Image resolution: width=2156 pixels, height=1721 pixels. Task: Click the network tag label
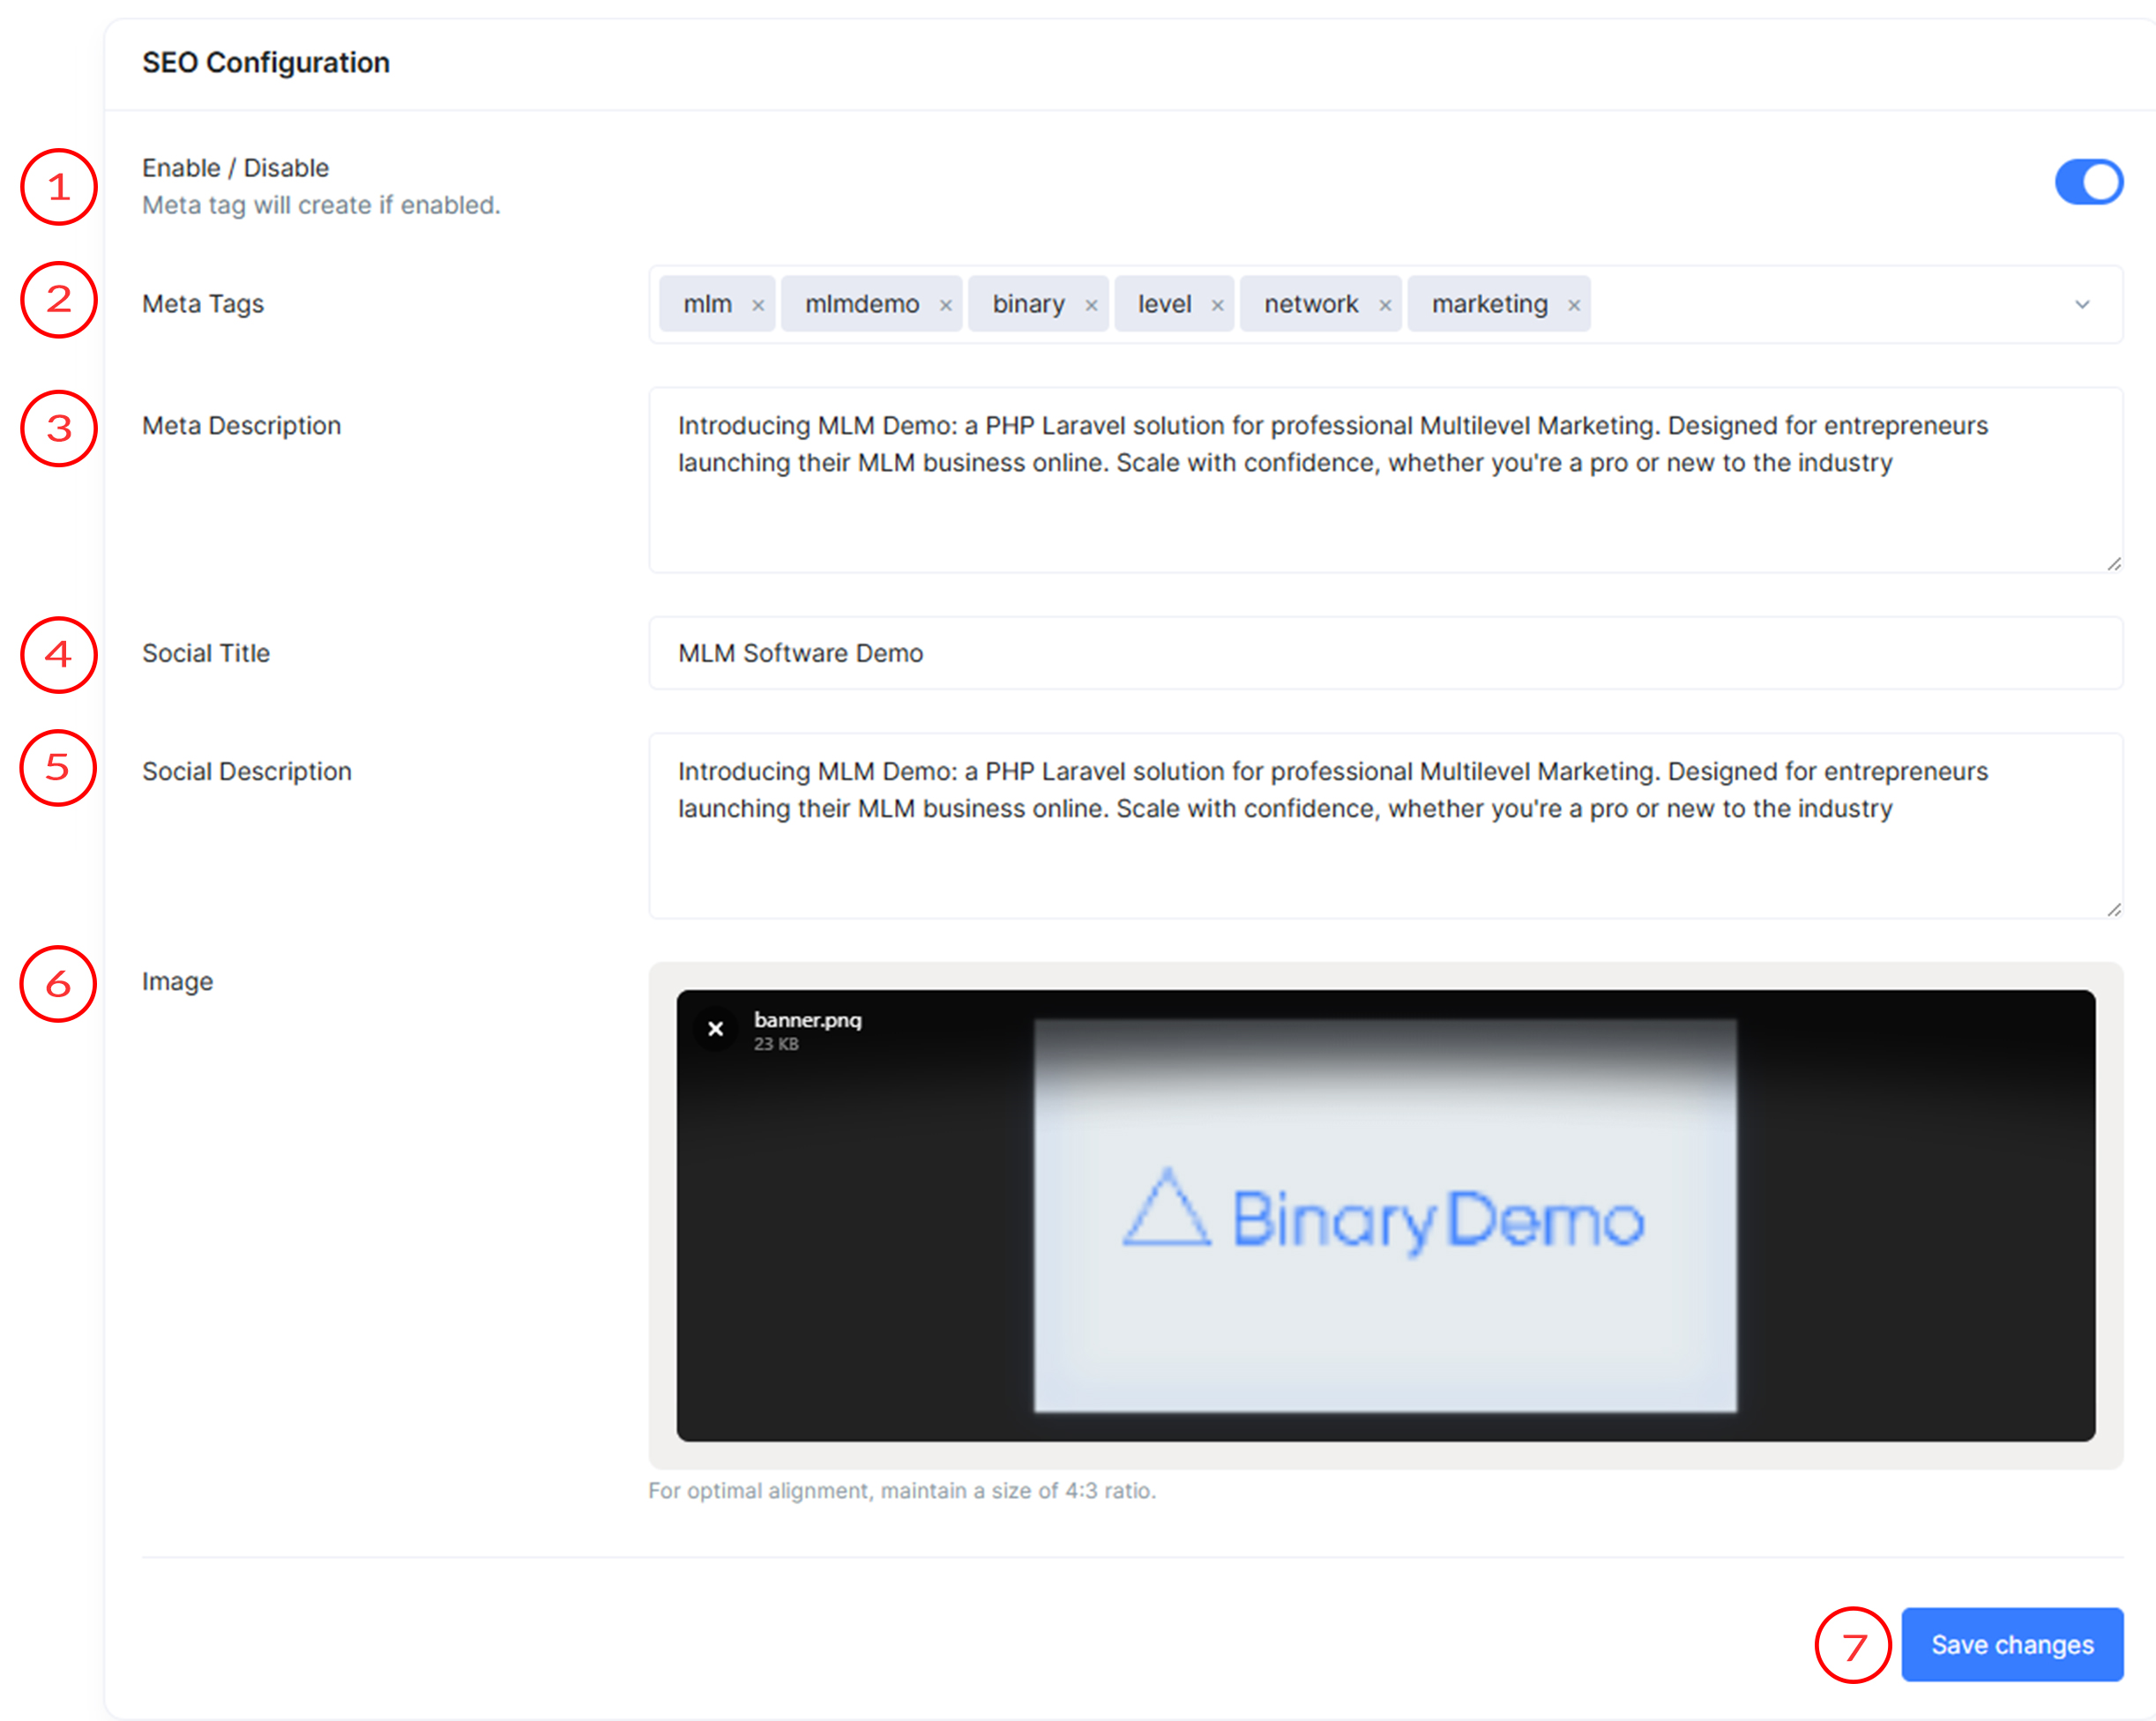[1310, 304]
